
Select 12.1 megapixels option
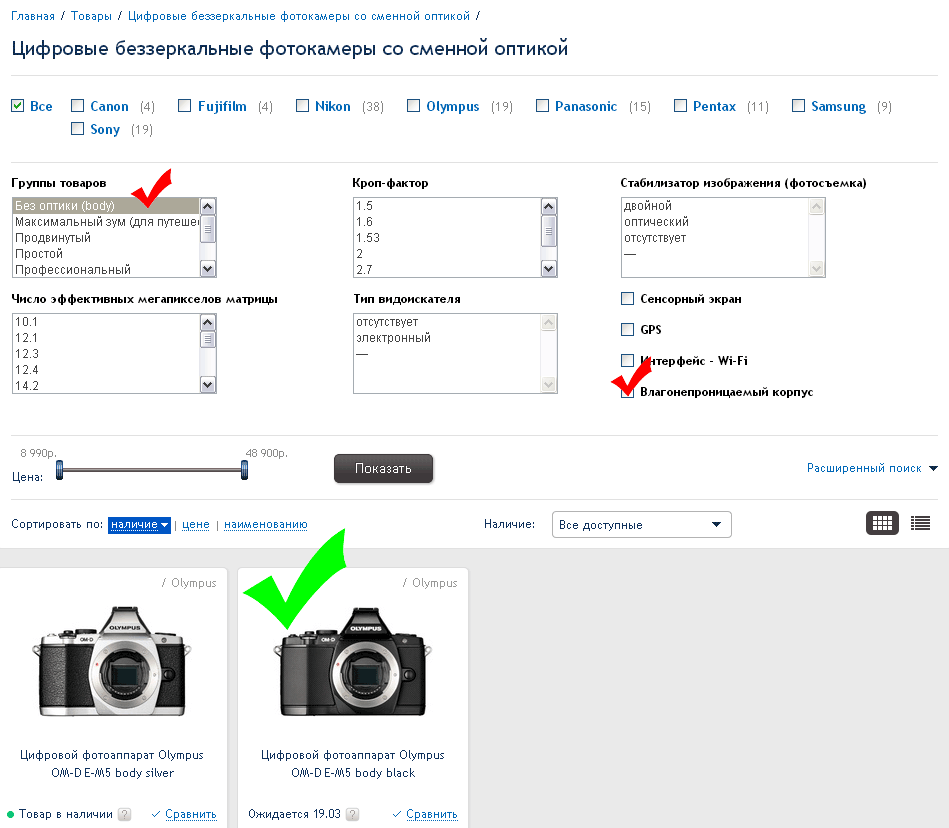coord(106,338)
